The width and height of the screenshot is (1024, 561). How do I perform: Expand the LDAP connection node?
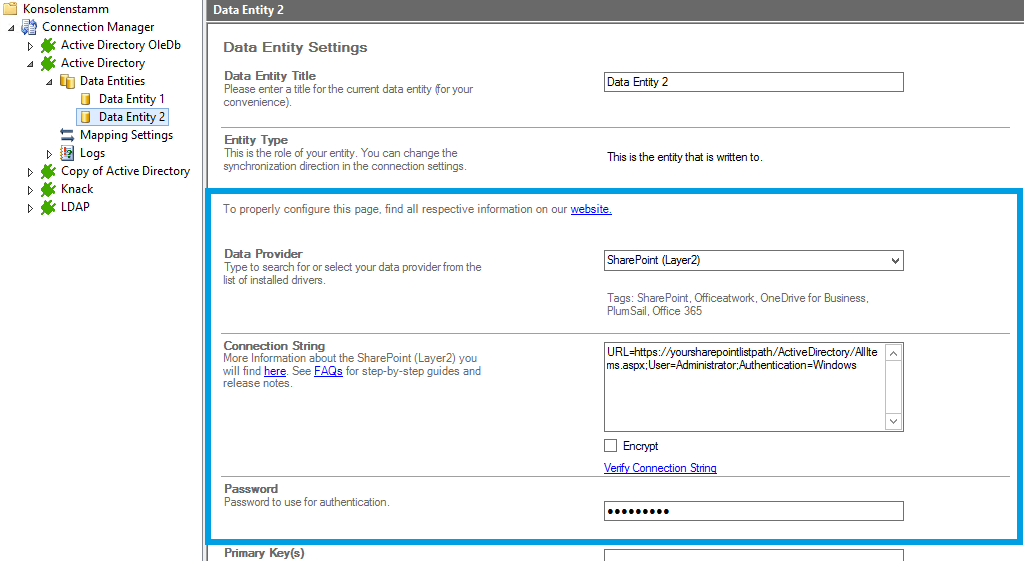(30, 208)
